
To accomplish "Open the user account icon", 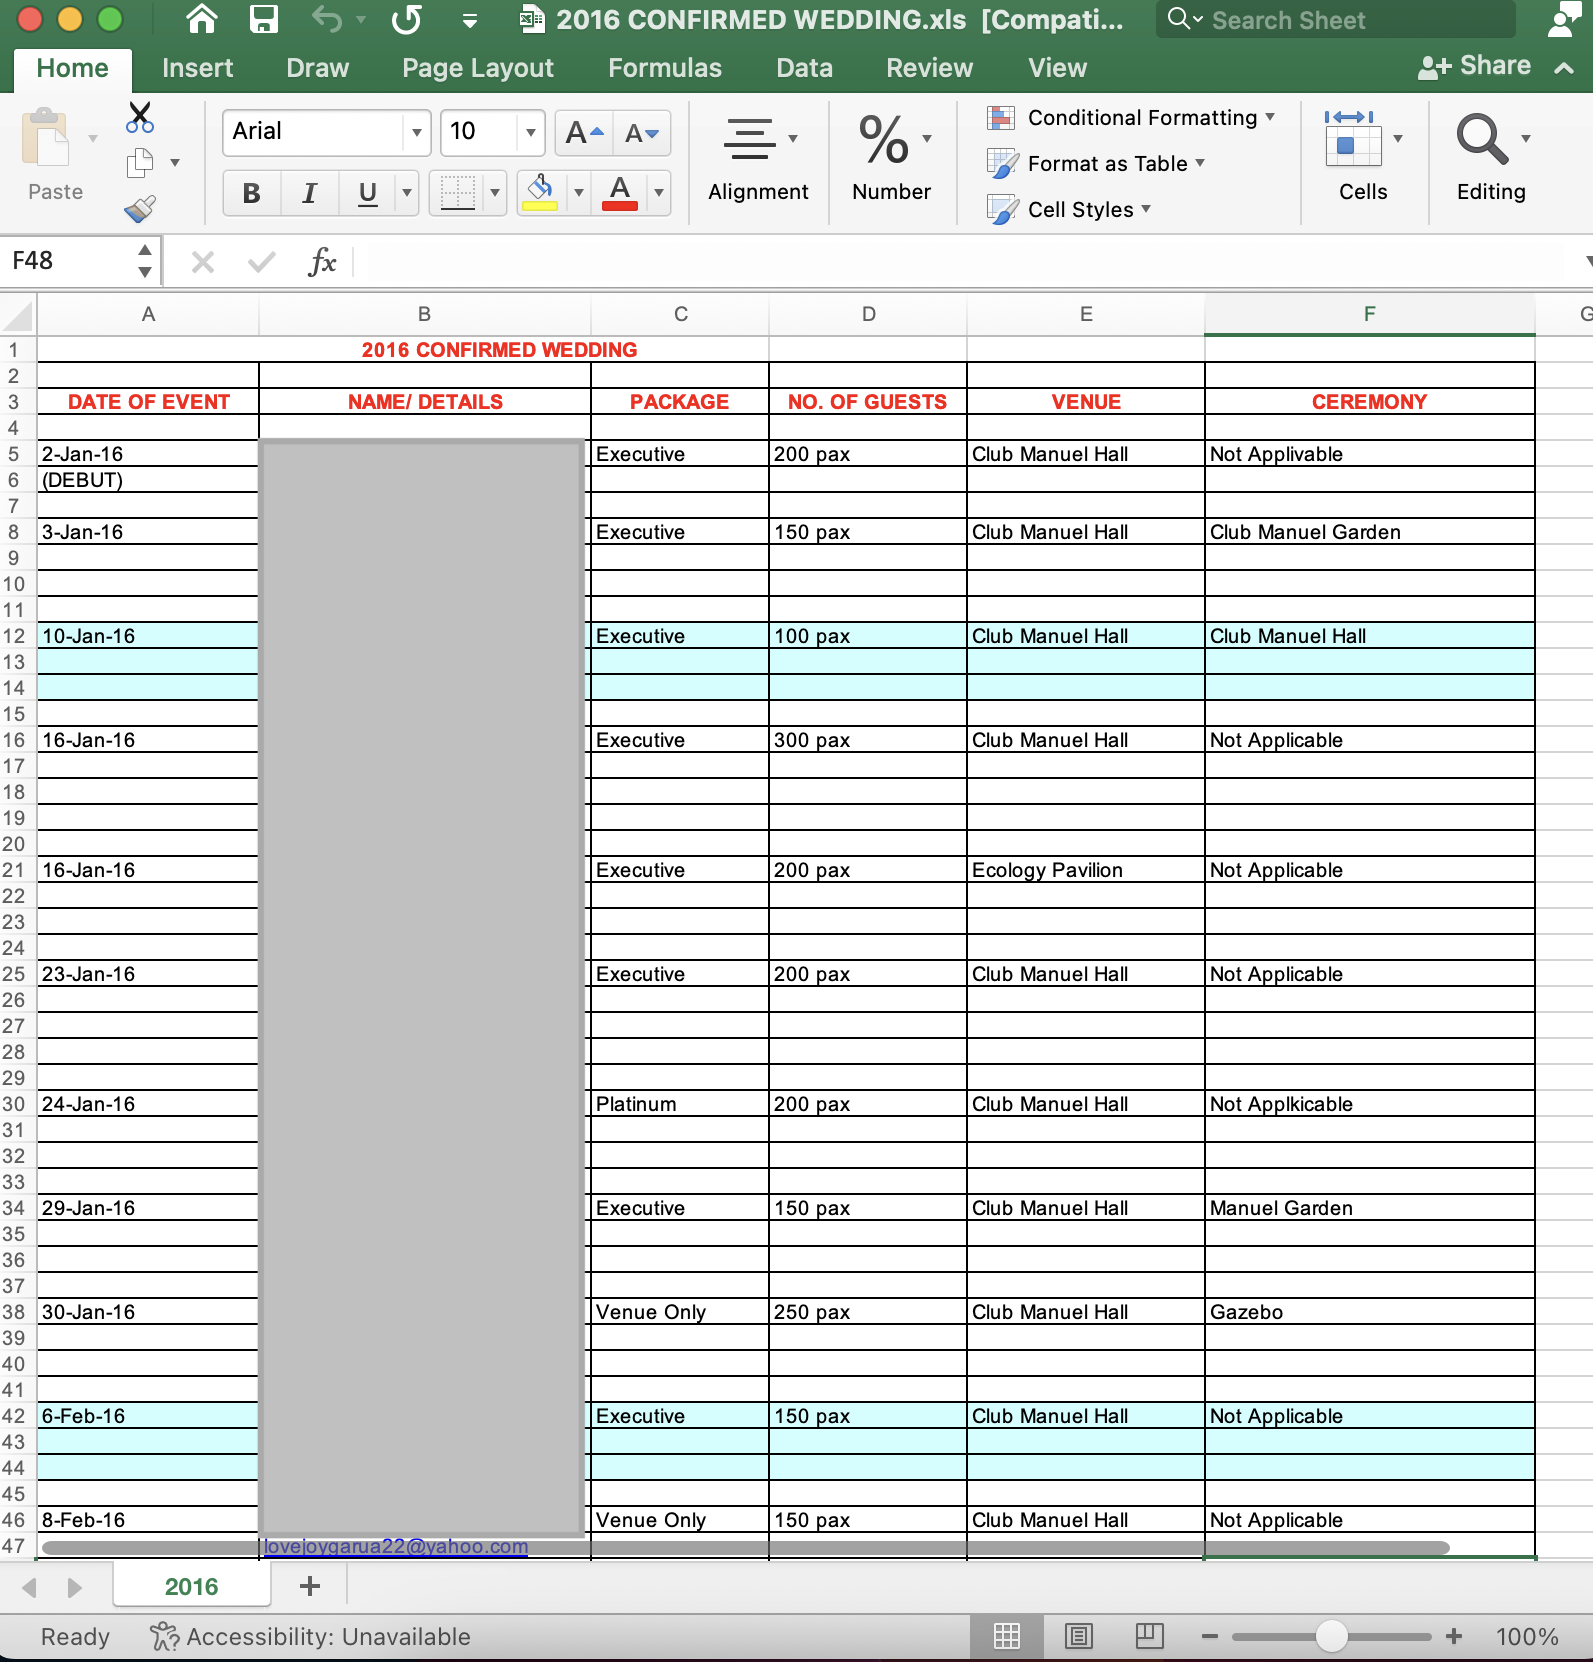I will click(x=1563, y=20).
